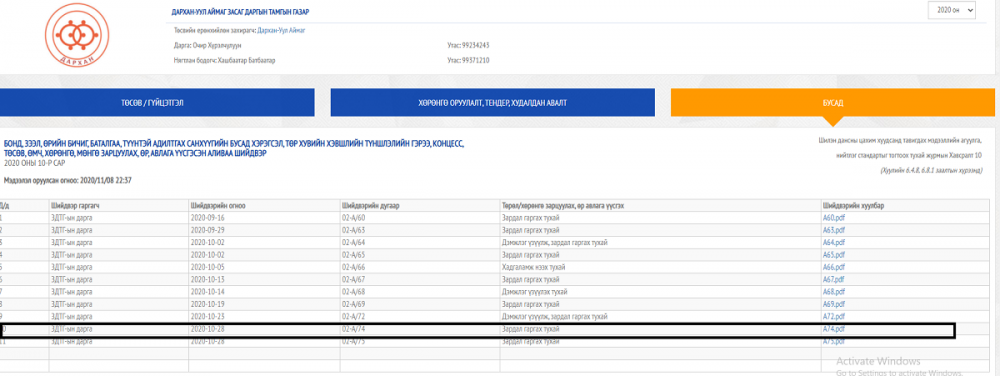The width and height of the screenshot is (1000, 376).
Task: Click the date cell 2020-09-29
Action: pos(207,229)
